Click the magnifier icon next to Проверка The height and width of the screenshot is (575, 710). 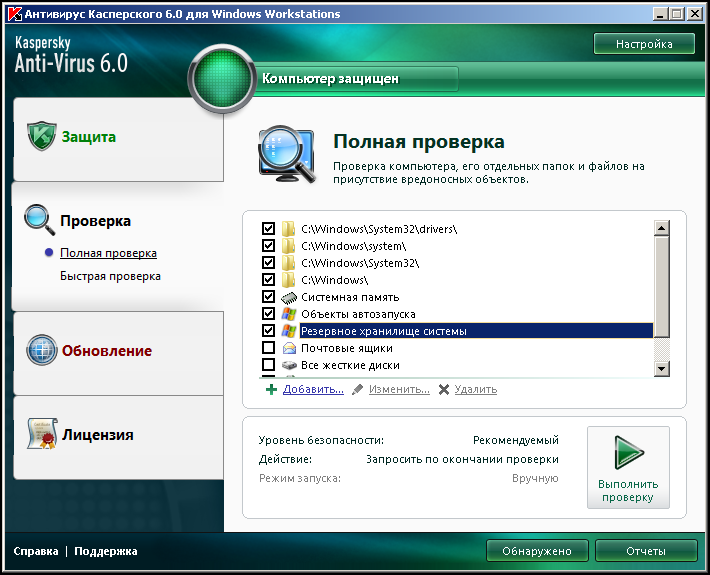pyautogui.click(x=39, y=220)
